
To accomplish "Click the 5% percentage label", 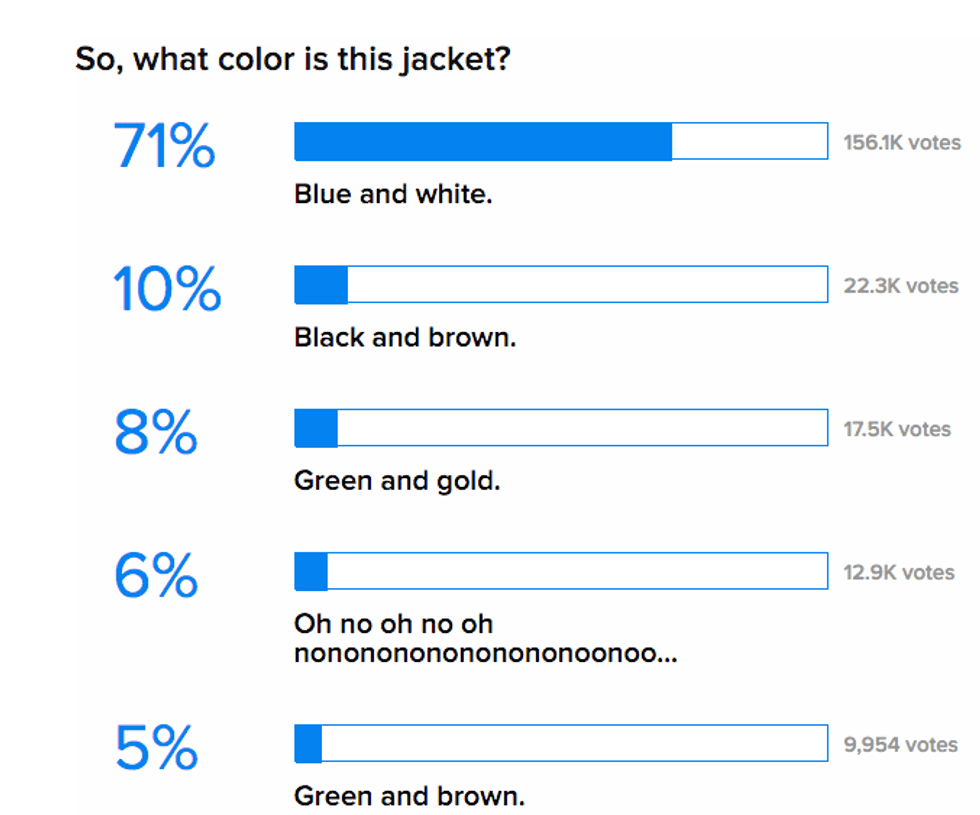I will click(156, 747).
